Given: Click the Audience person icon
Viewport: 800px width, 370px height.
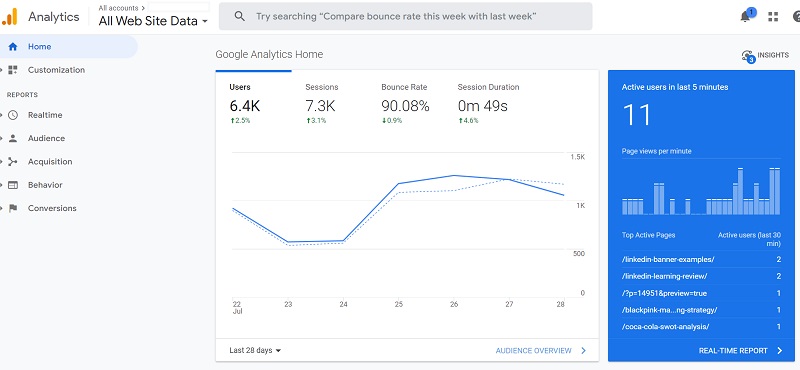Looking at the screenshot, I should [x=13, y=138].
